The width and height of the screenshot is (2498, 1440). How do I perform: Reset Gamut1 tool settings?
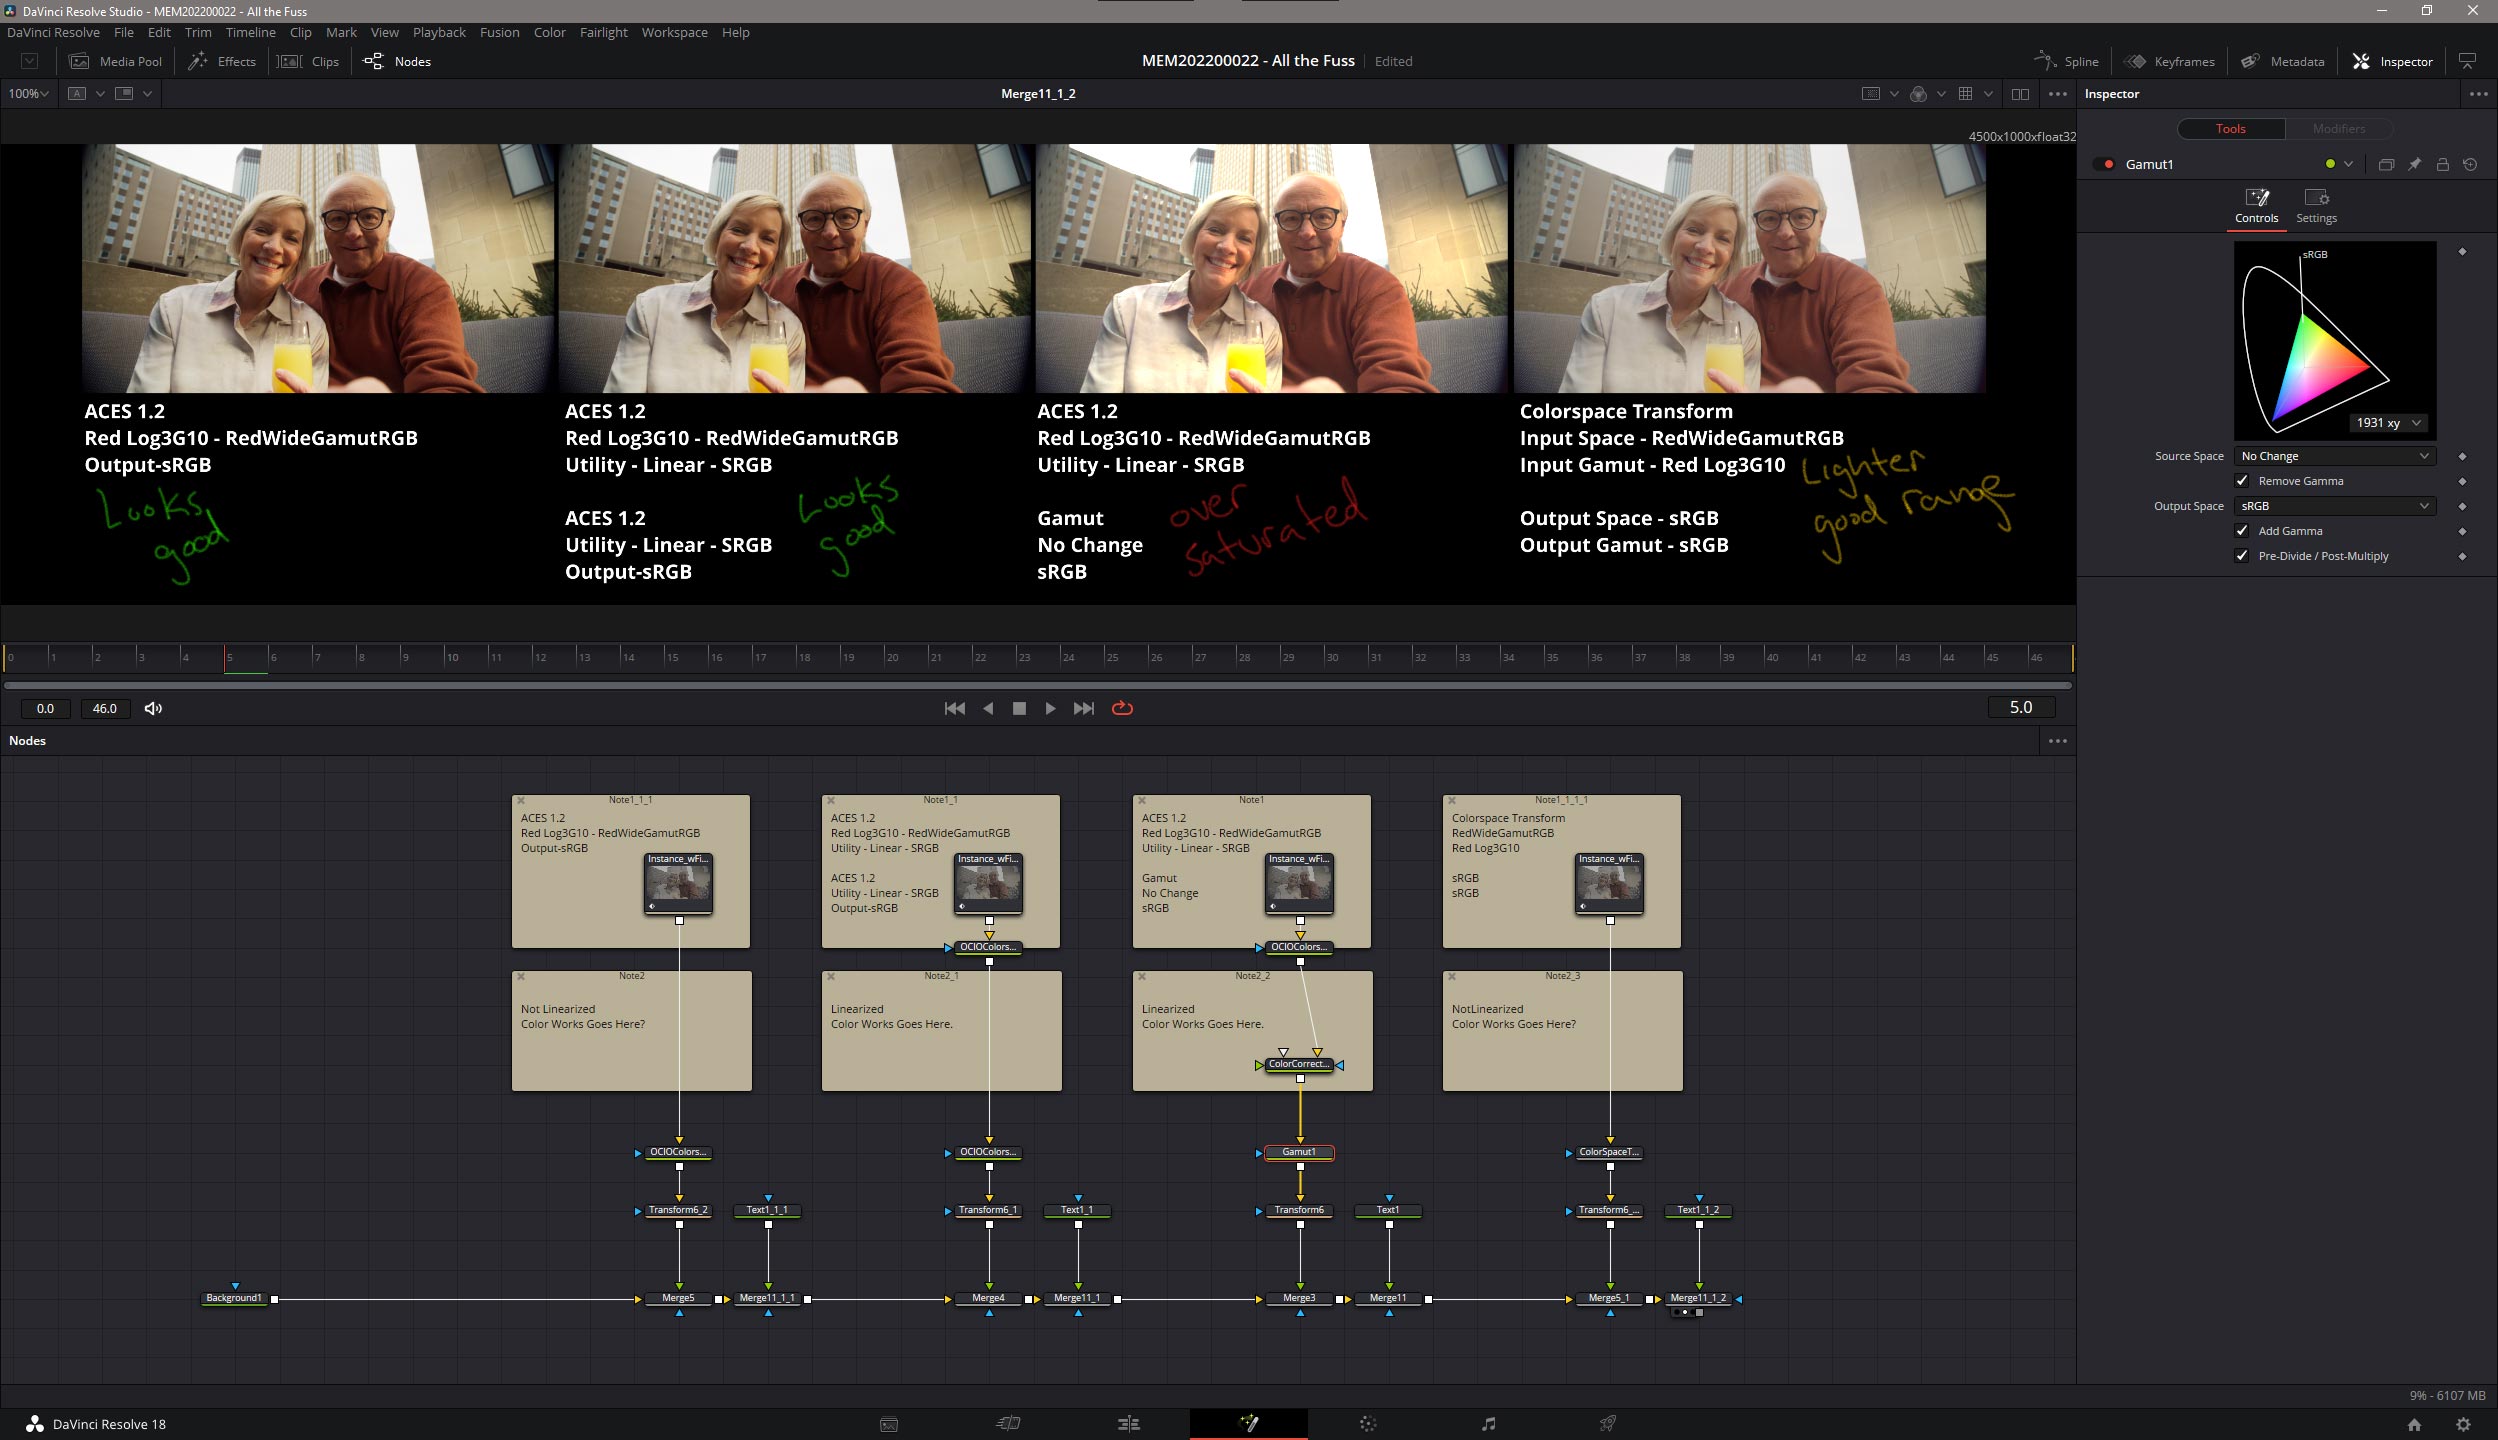(2470, 164)
